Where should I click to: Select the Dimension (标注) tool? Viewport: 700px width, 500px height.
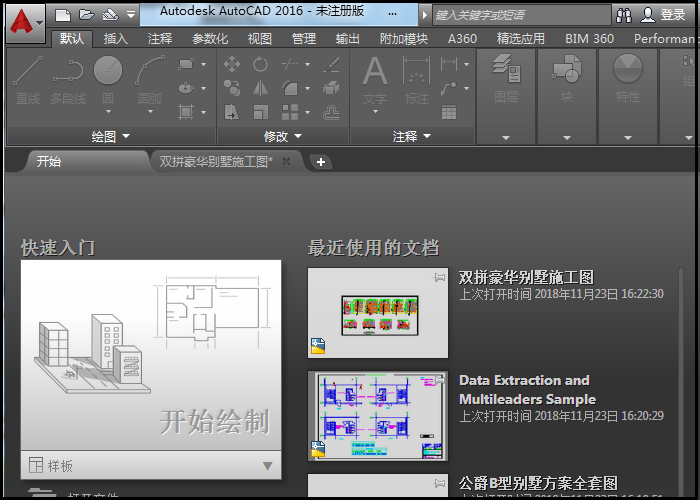415,72
